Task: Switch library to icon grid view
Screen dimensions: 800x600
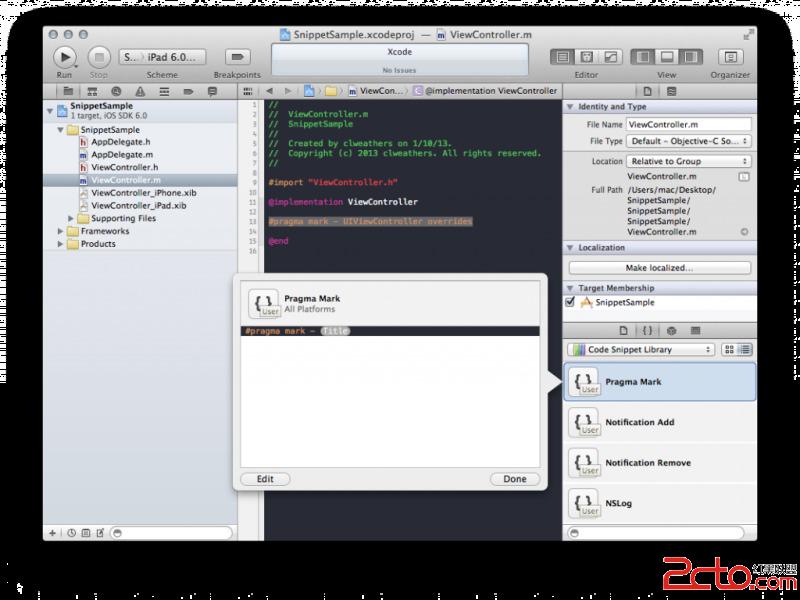Action: click(729, 350)
